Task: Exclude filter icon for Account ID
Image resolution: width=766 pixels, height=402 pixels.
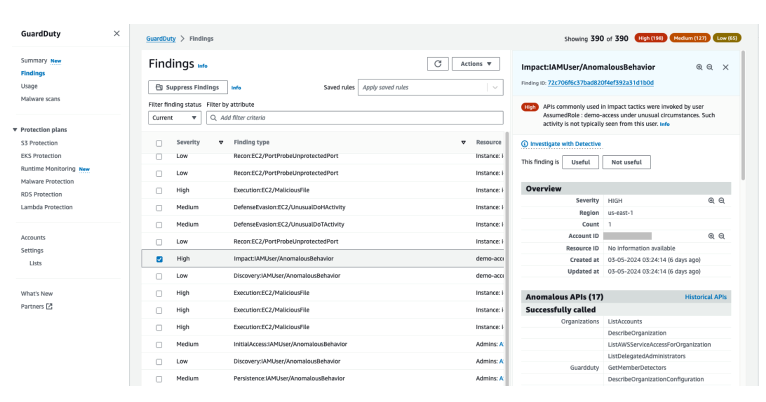Action: coord(722,236)
